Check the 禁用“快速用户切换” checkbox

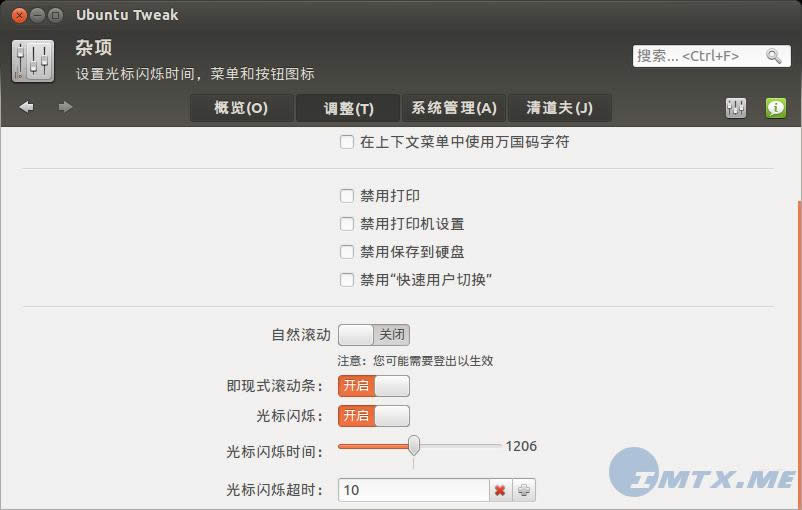[x=347, y=280]
